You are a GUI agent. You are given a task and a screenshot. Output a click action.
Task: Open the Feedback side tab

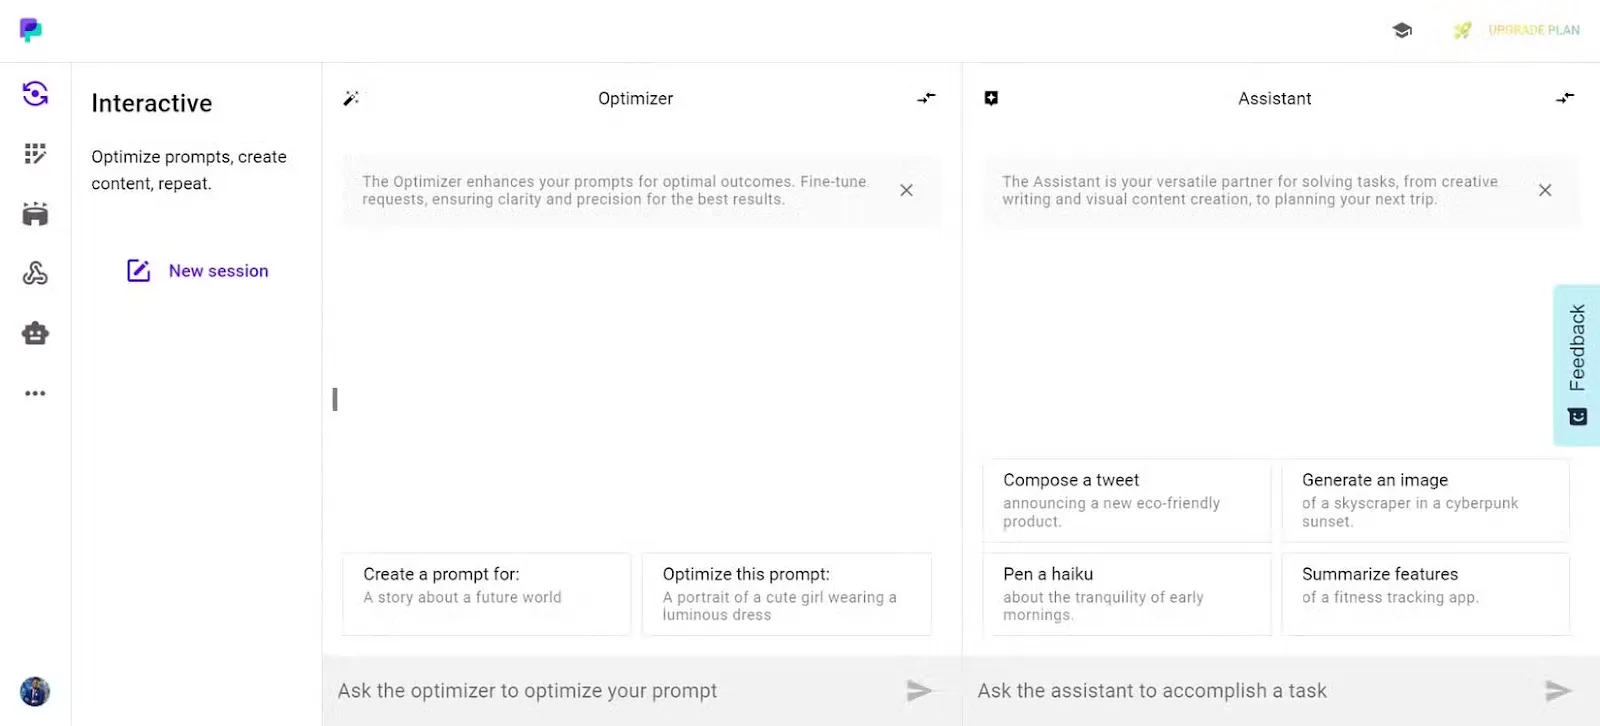1577,365
